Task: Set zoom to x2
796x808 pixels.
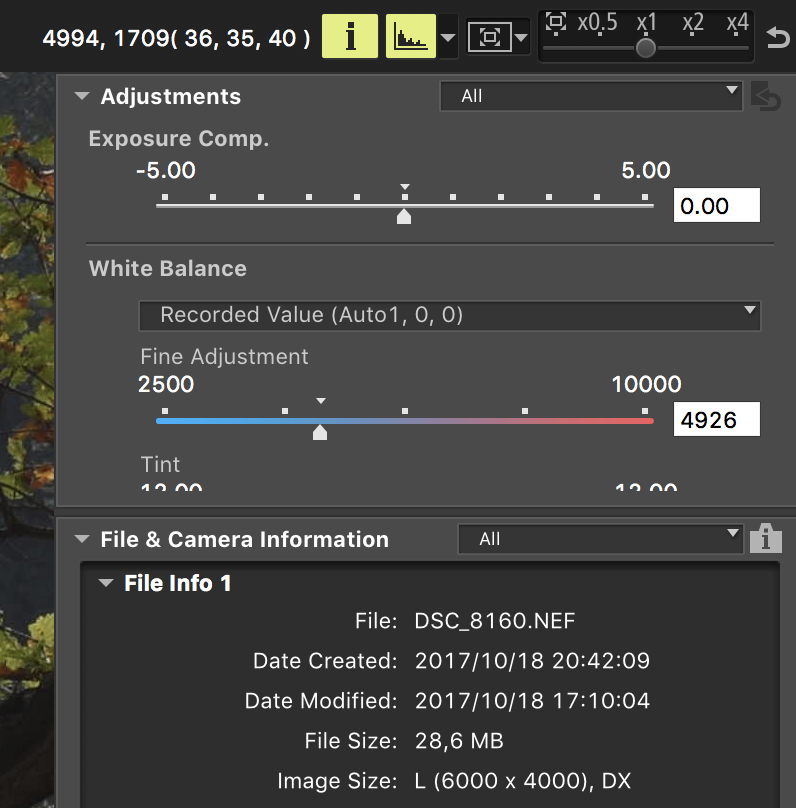Action: [692, 24]
